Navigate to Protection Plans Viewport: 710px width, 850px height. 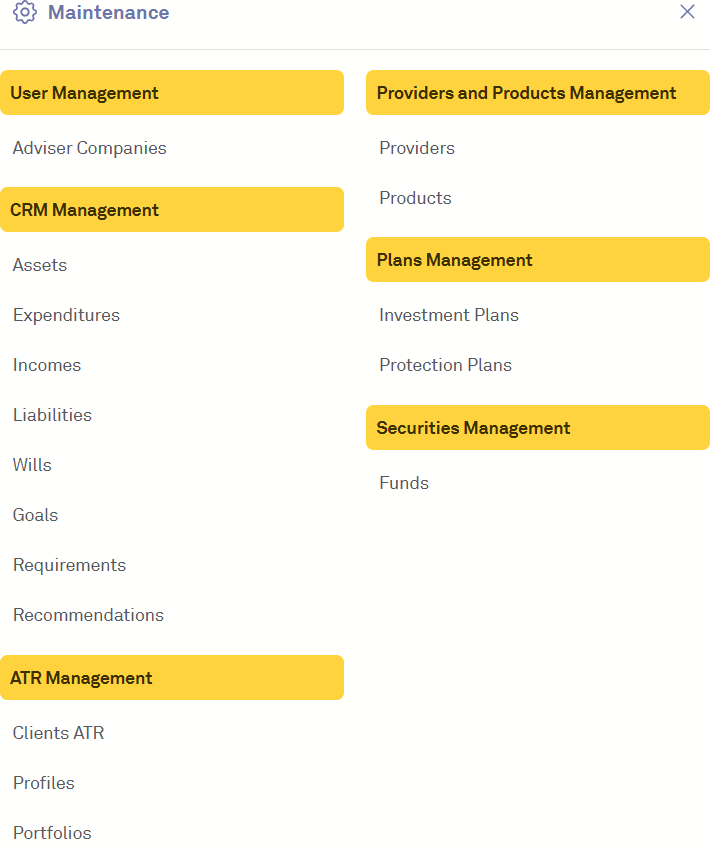click(x=445, y=365)
